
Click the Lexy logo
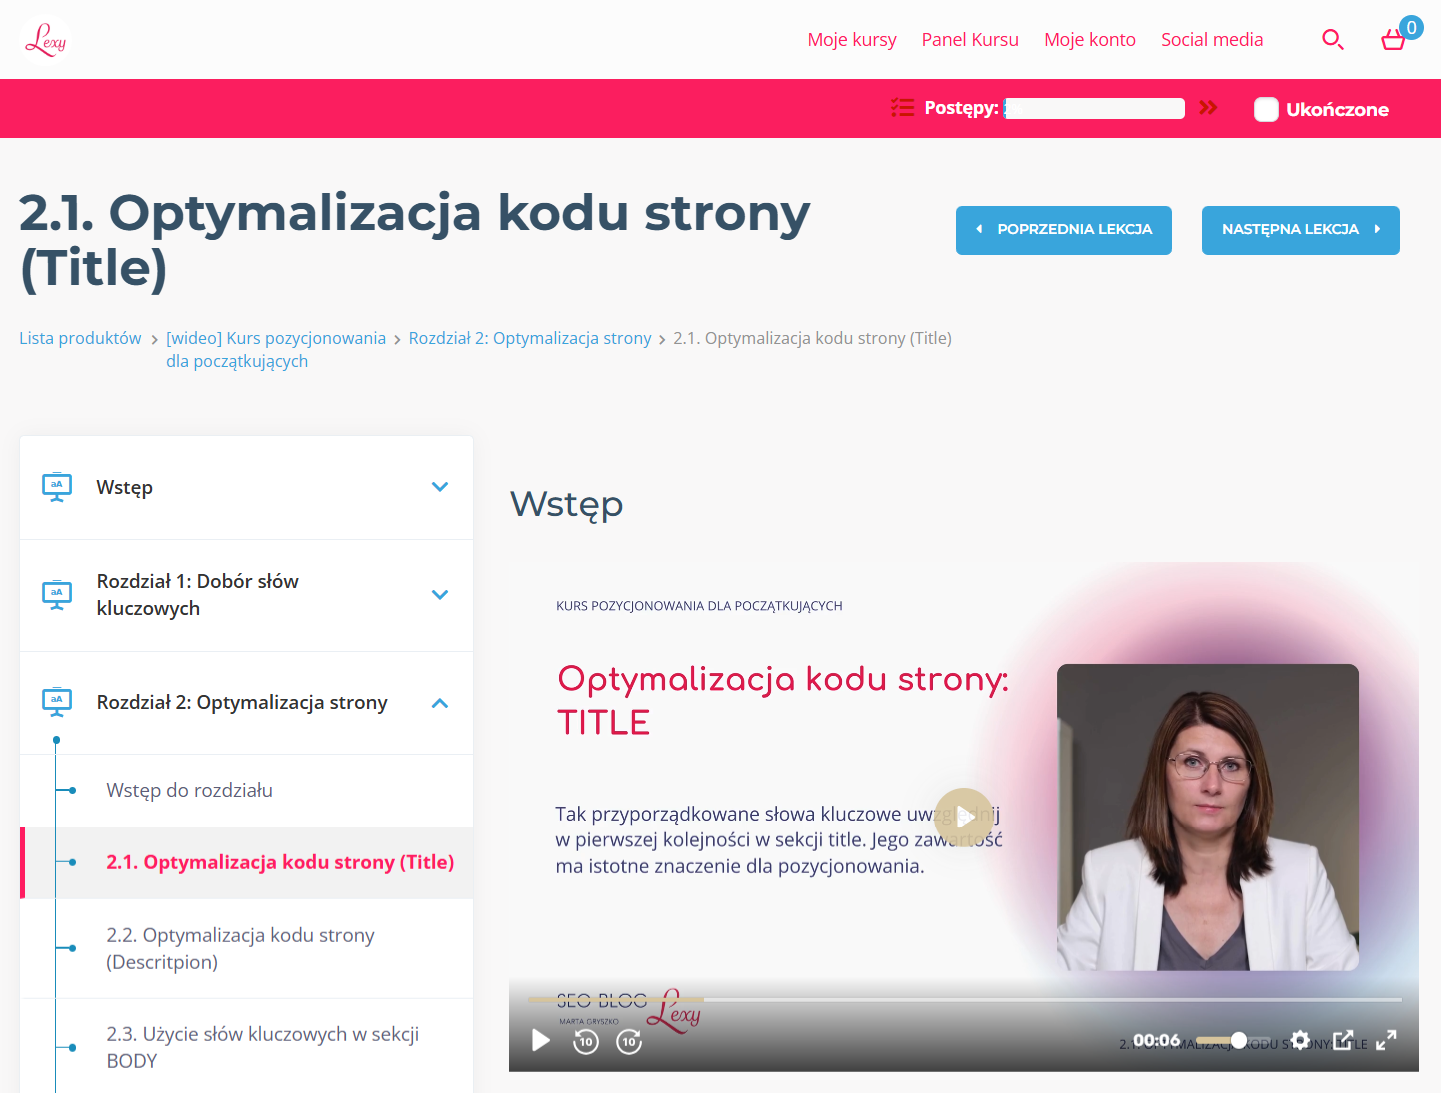coord(45,40)
